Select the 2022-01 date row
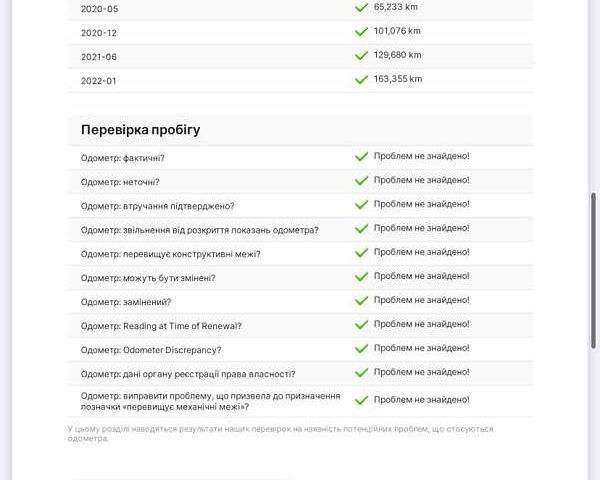The image size is (600, 480). 99,80
